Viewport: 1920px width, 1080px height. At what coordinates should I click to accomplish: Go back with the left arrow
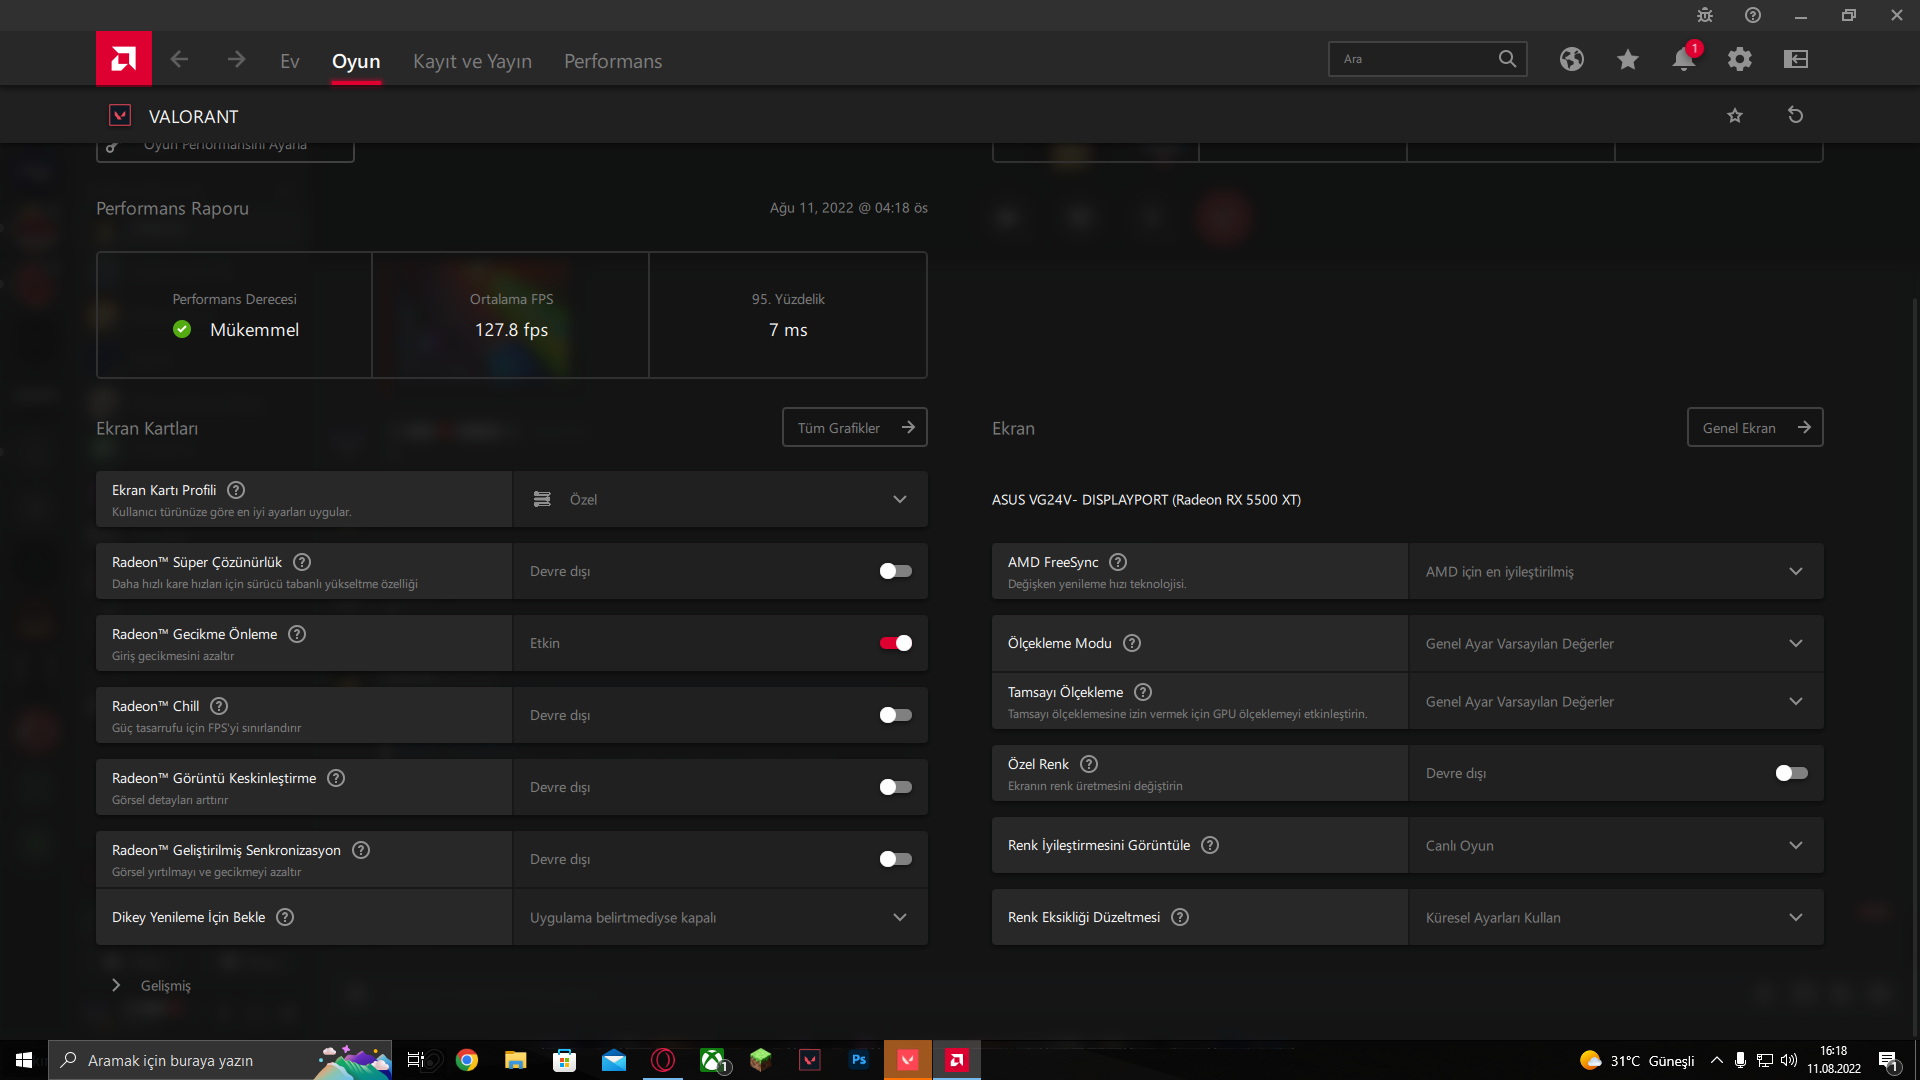click(x=179, y=60)
